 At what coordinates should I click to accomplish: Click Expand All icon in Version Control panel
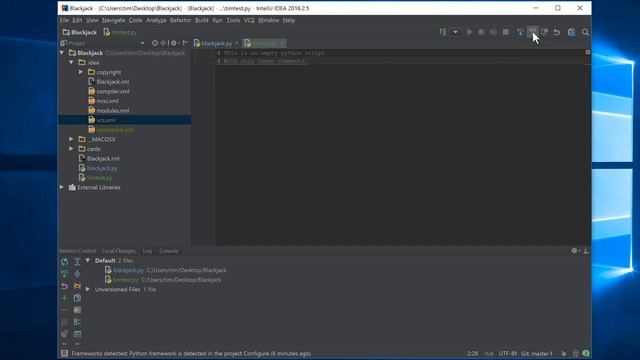click(x=77, y=262)
